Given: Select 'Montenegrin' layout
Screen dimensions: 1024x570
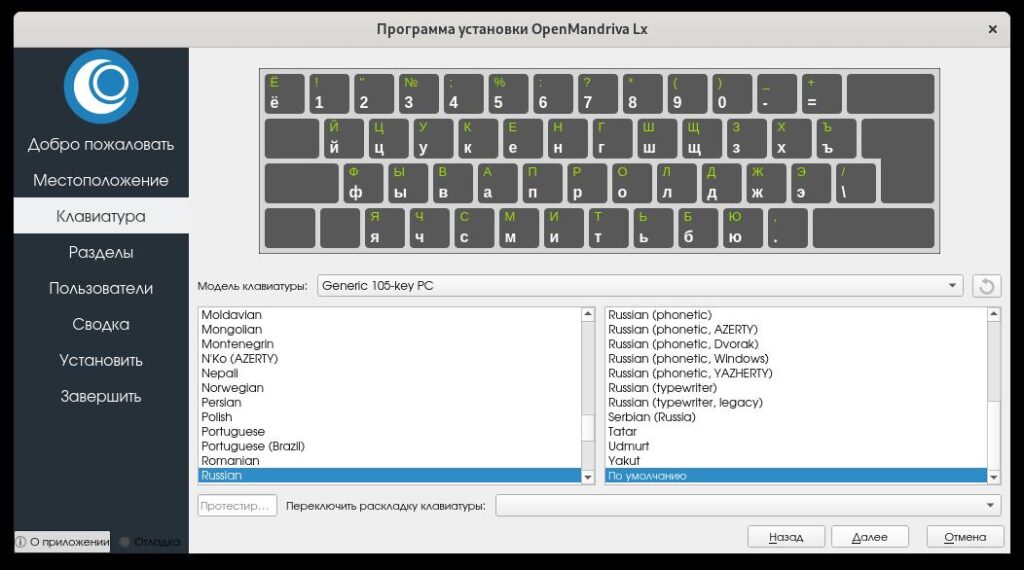Looking at the screenshot, I should coord(389,343).
